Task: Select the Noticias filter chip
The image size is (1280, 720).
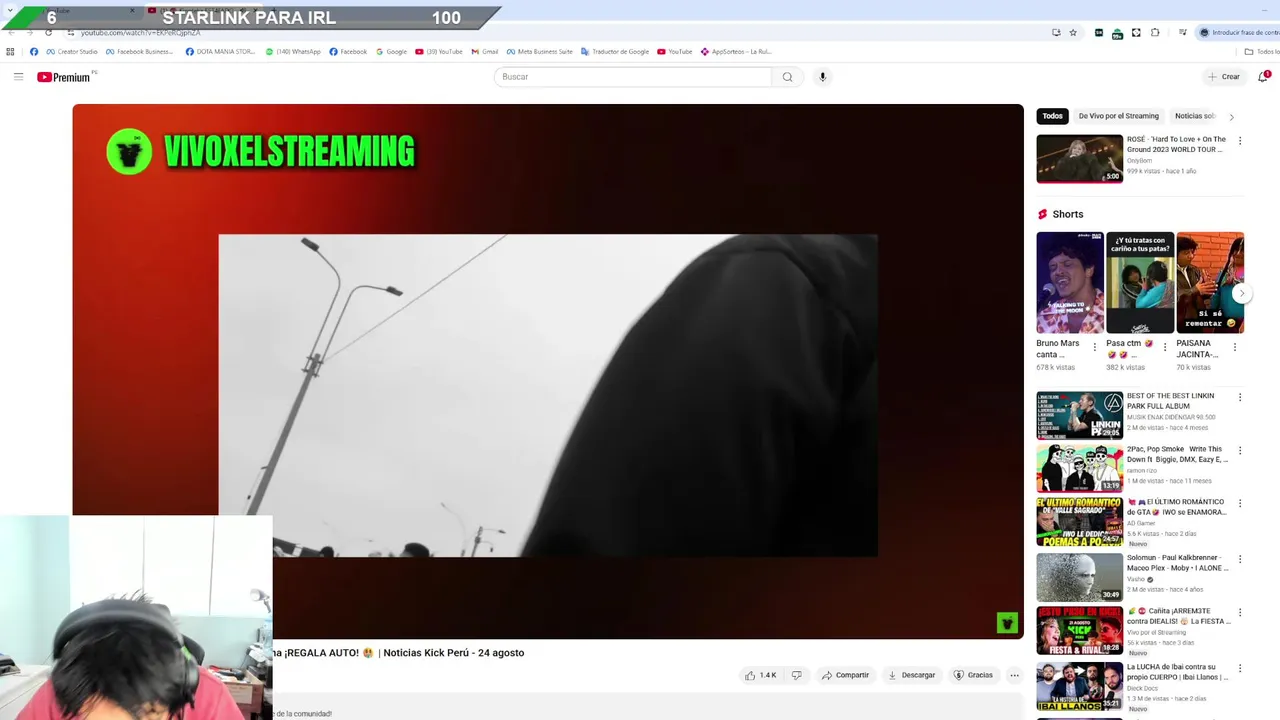Action: 1194,116
